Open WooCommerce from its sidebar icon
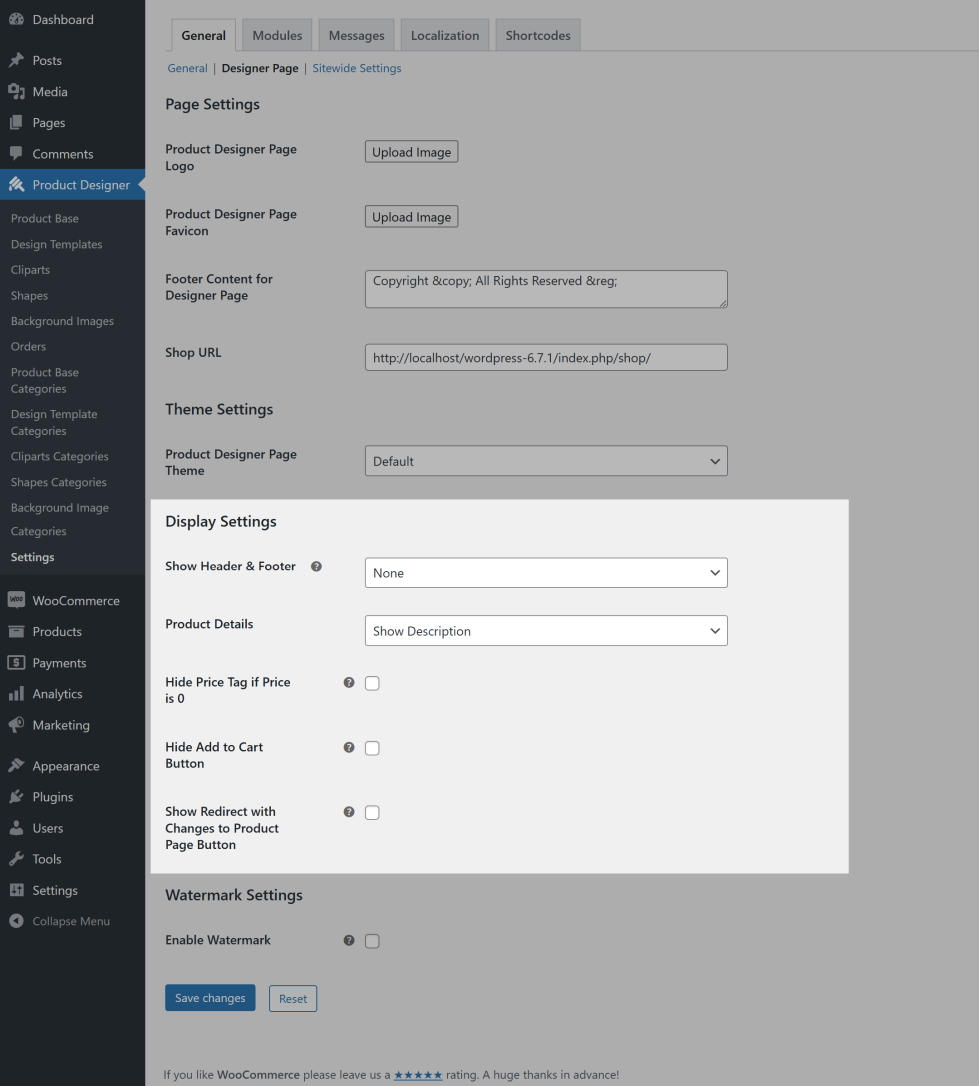The width and height of the screenshot is (979, 1086). [x=16, y=600]
